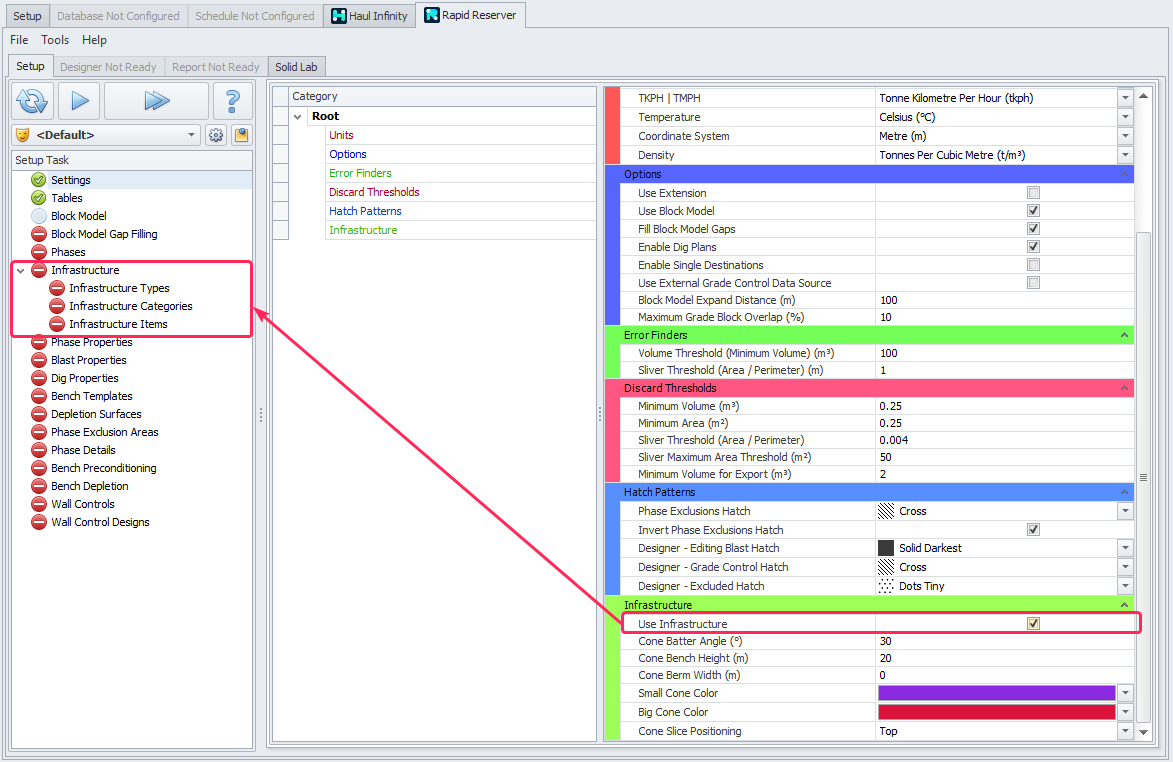Enable the Use Extension checkbox
This screenshot has height=762, width=1173.
1033,193
